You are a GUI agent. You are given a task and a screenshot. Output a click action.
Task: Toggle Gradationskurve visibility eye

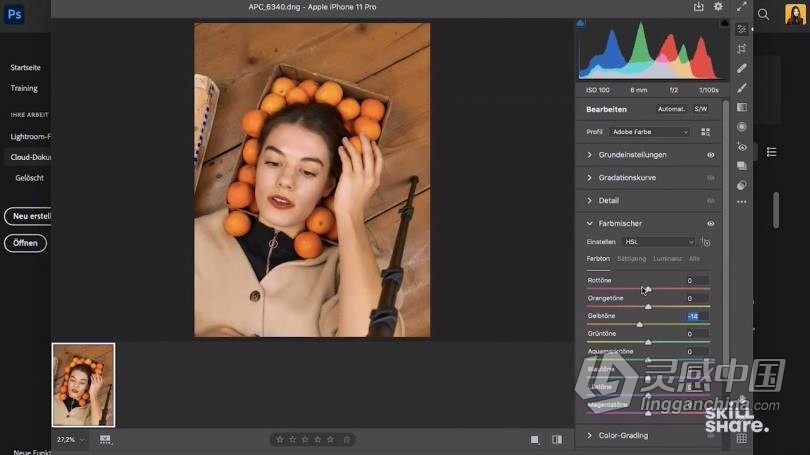click(711, 178)
